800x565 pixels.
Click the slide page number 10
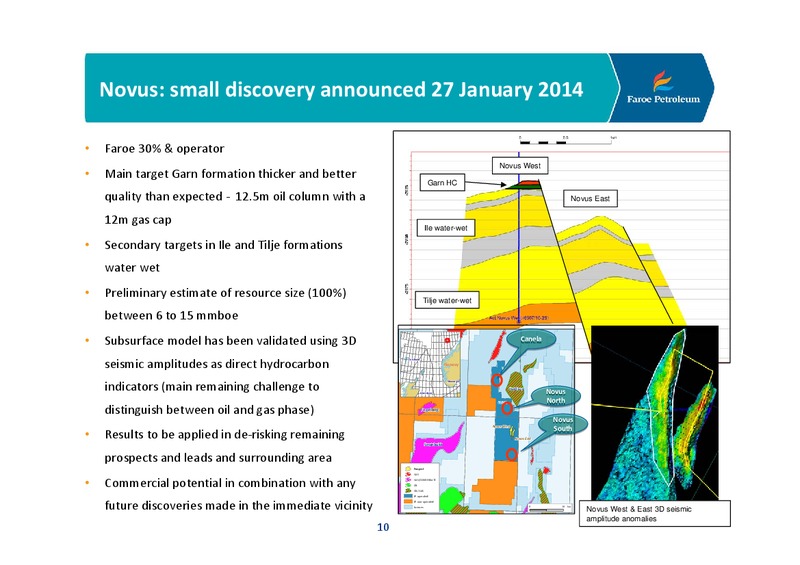[383, 527]
